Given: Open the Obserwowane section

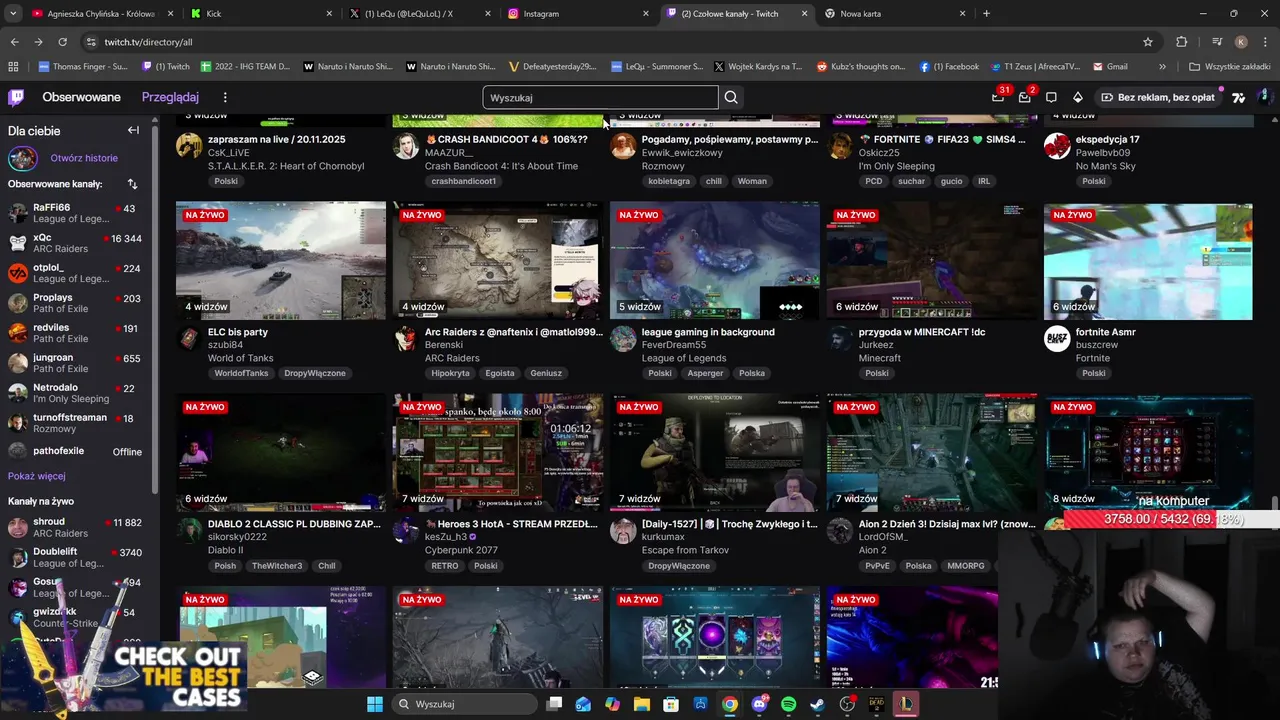Looking at the screenshot, I should click(81, 97).
